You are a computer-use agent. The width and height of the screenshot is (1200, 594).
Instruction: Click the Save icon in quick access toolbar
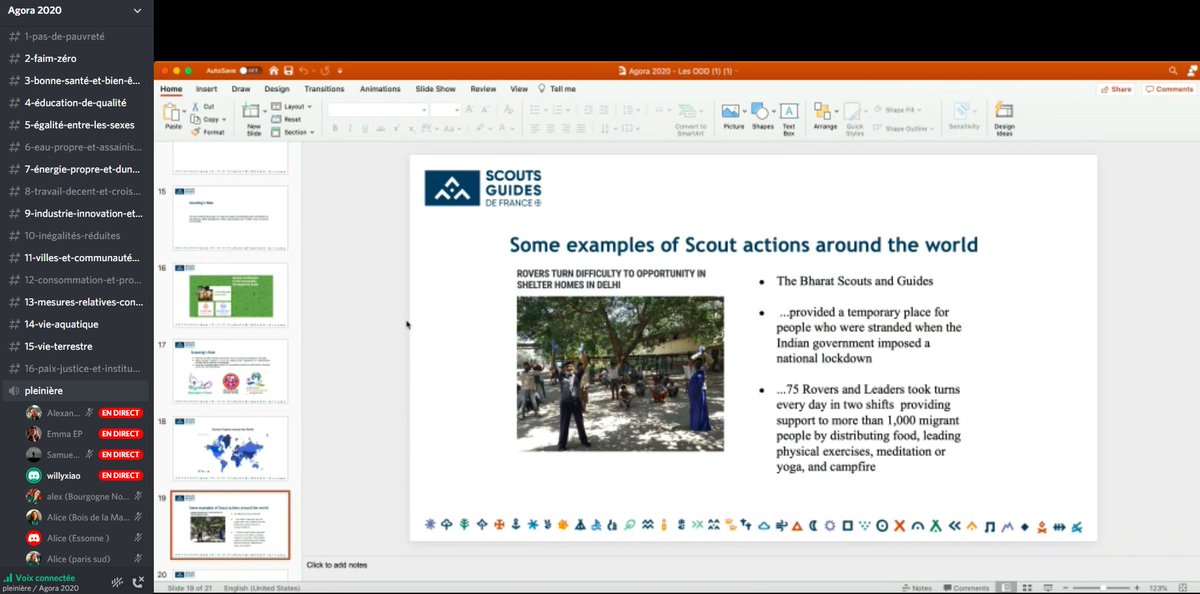pyautogui.click(x=288, y=71)
